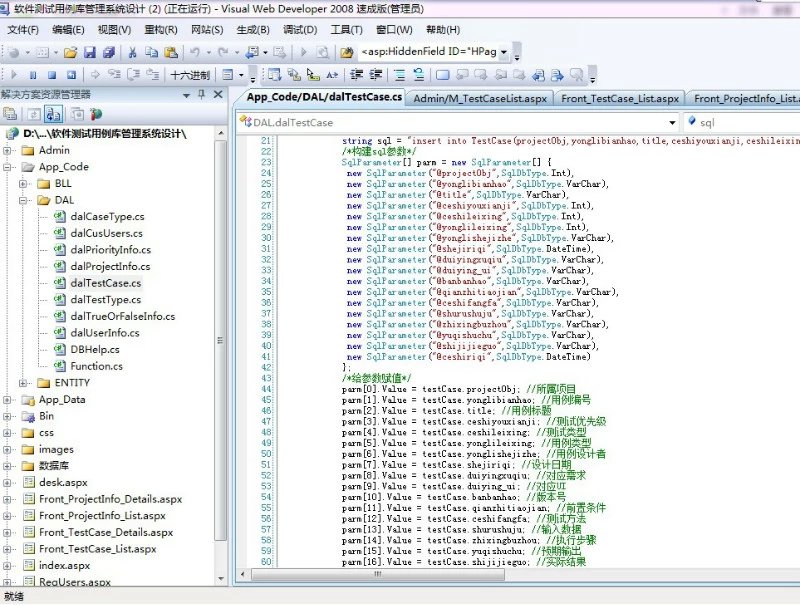This screenshot has width=800, height=605.
Task: Open the 文件(F) menu
Action: click(23, 30)
